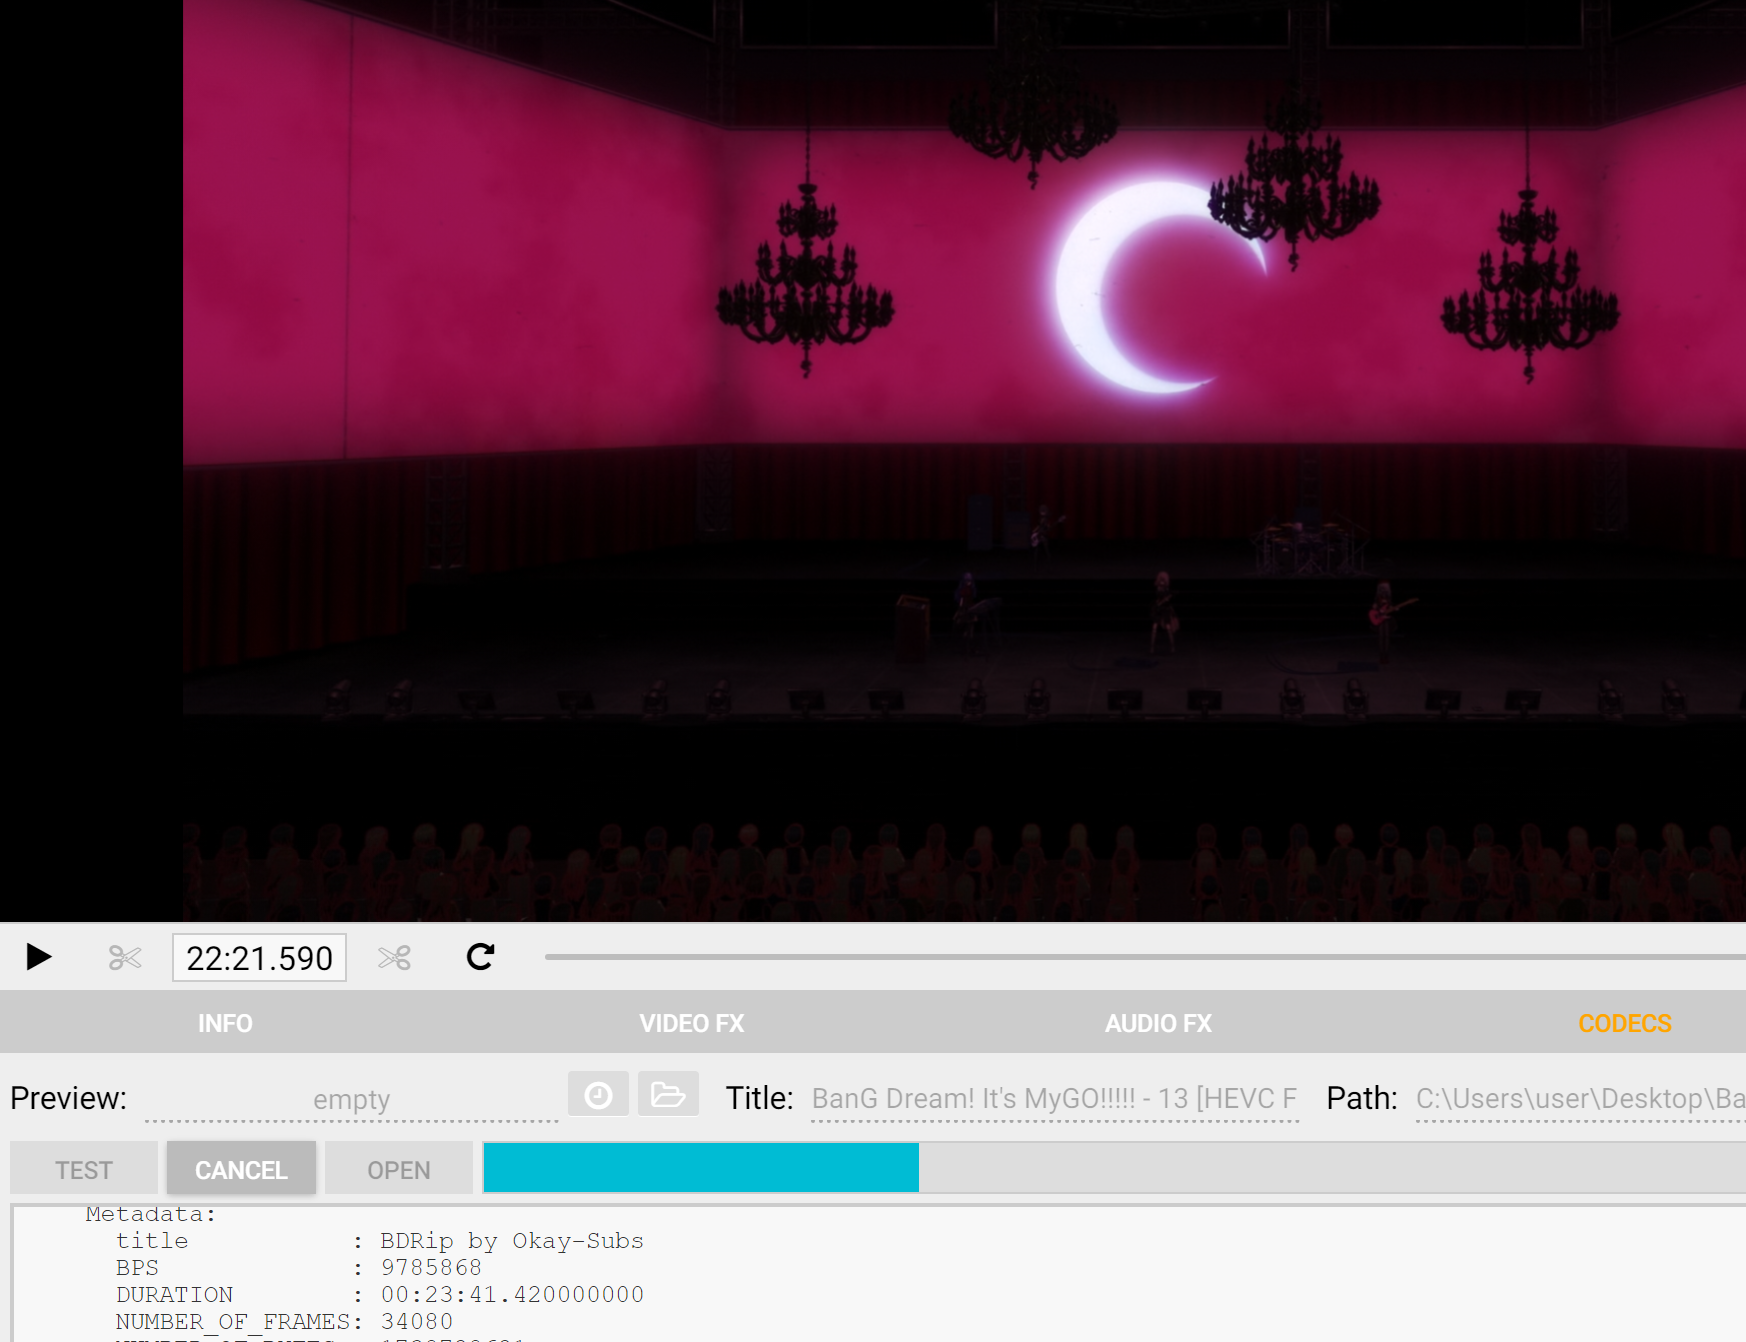Screen dimensions: 1746x1342
Task: Open the AUDIO FX tab
Action: [x=1158, y=1023]
